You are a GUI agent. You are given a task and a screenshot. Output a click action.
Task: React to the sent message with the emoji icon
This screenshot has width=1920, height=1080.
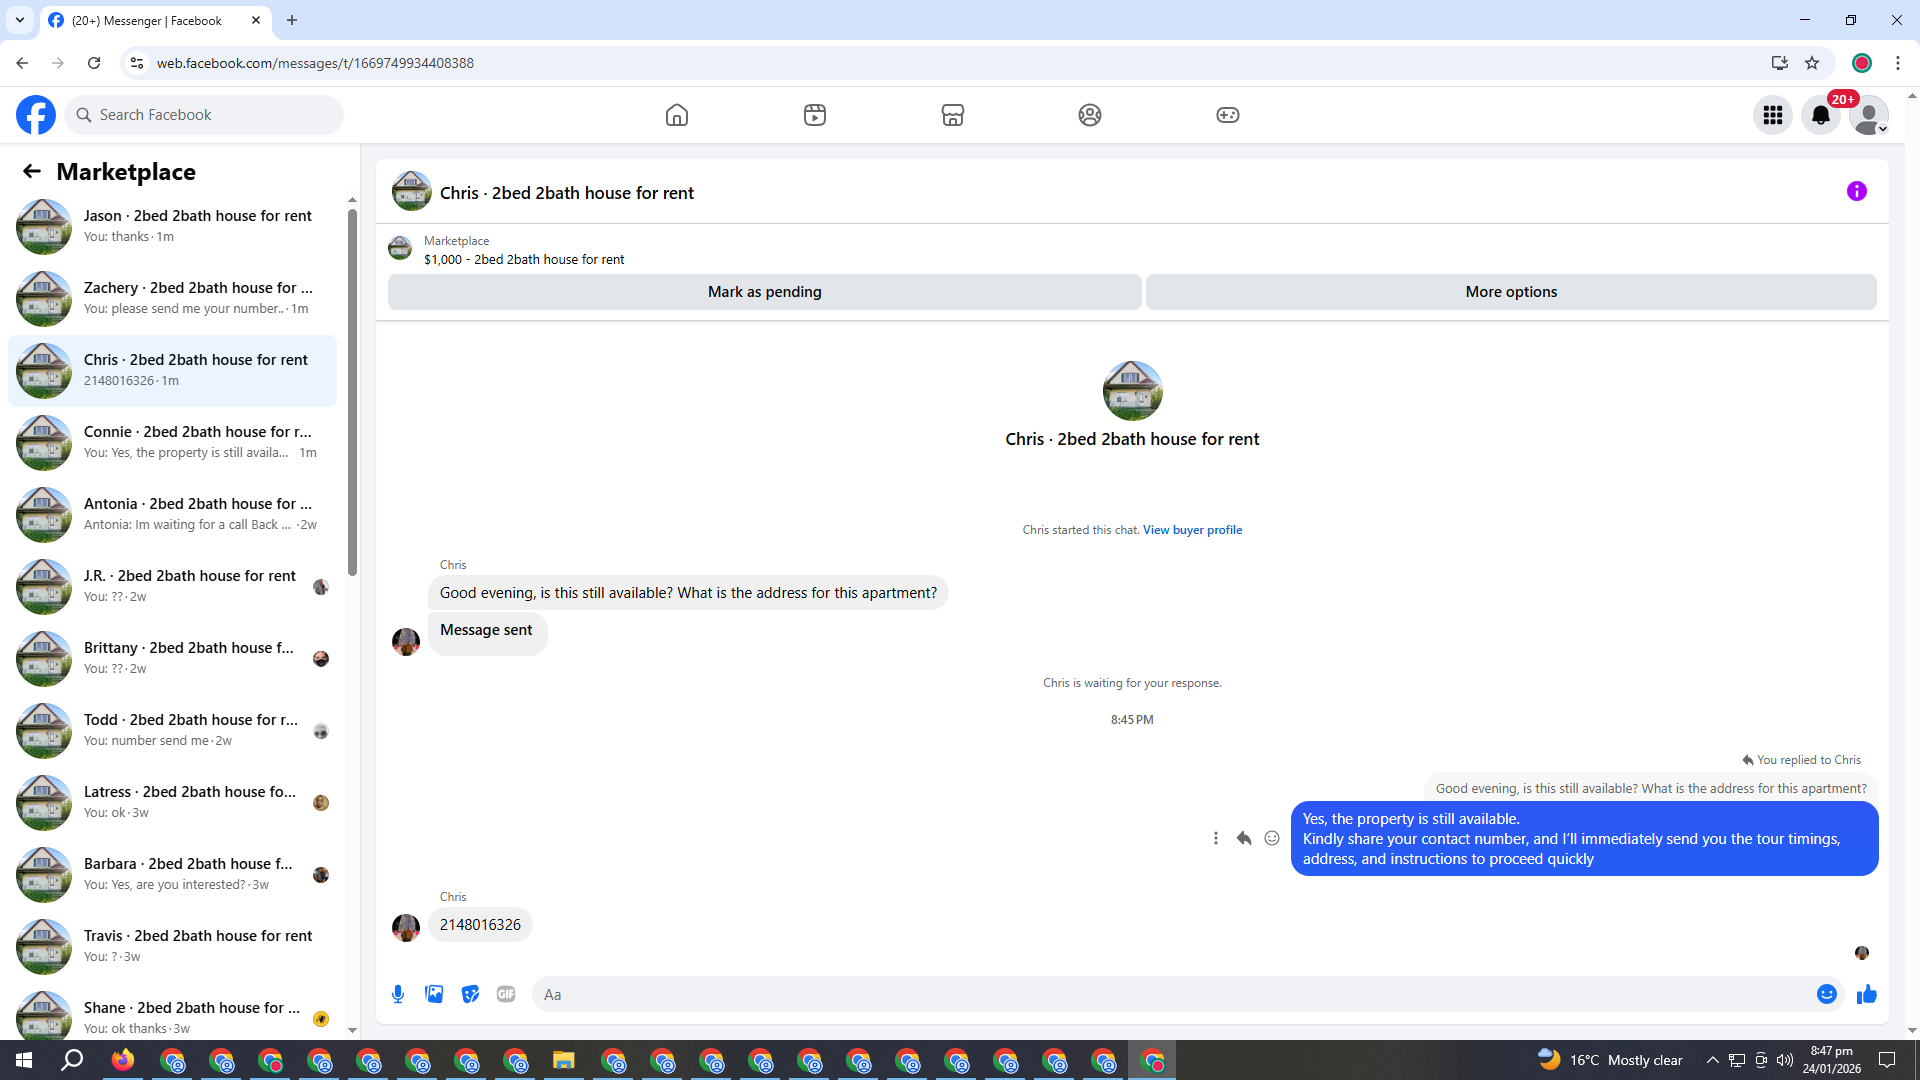pos(1272,838)
